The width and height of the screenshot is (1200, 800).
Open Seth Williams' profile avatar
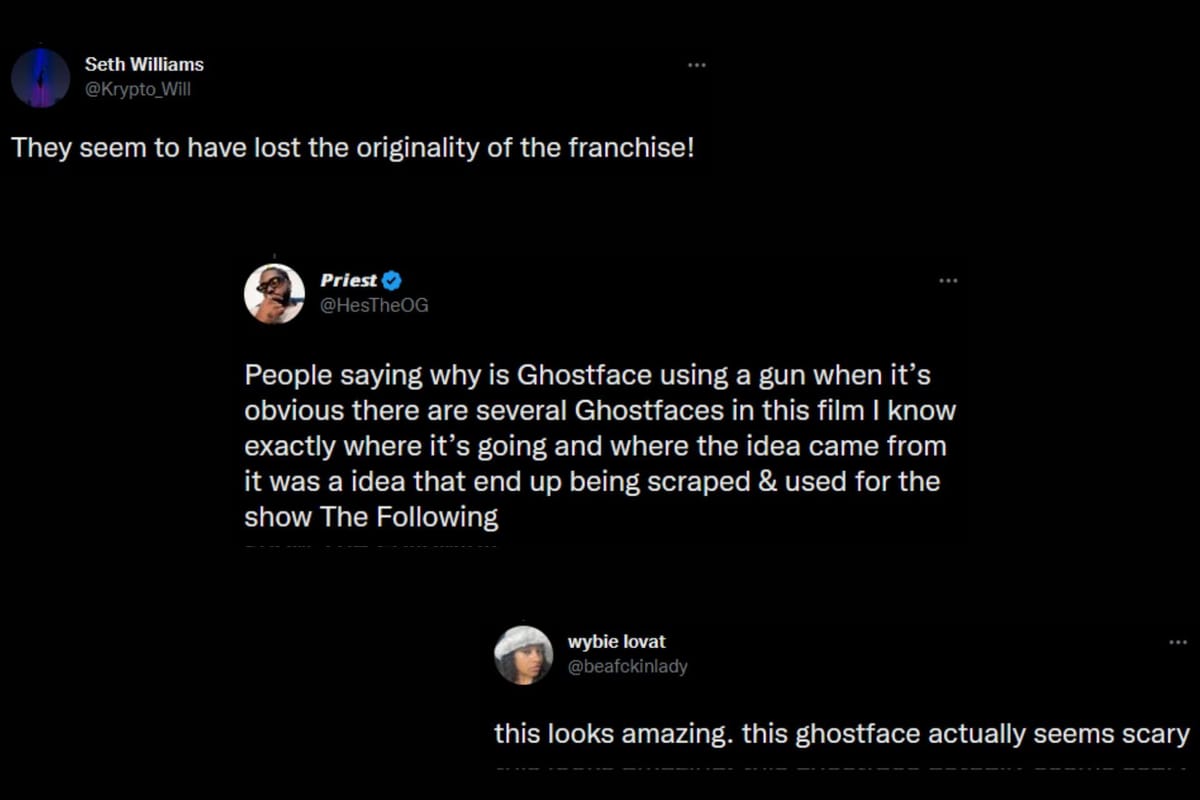(40, 77)
